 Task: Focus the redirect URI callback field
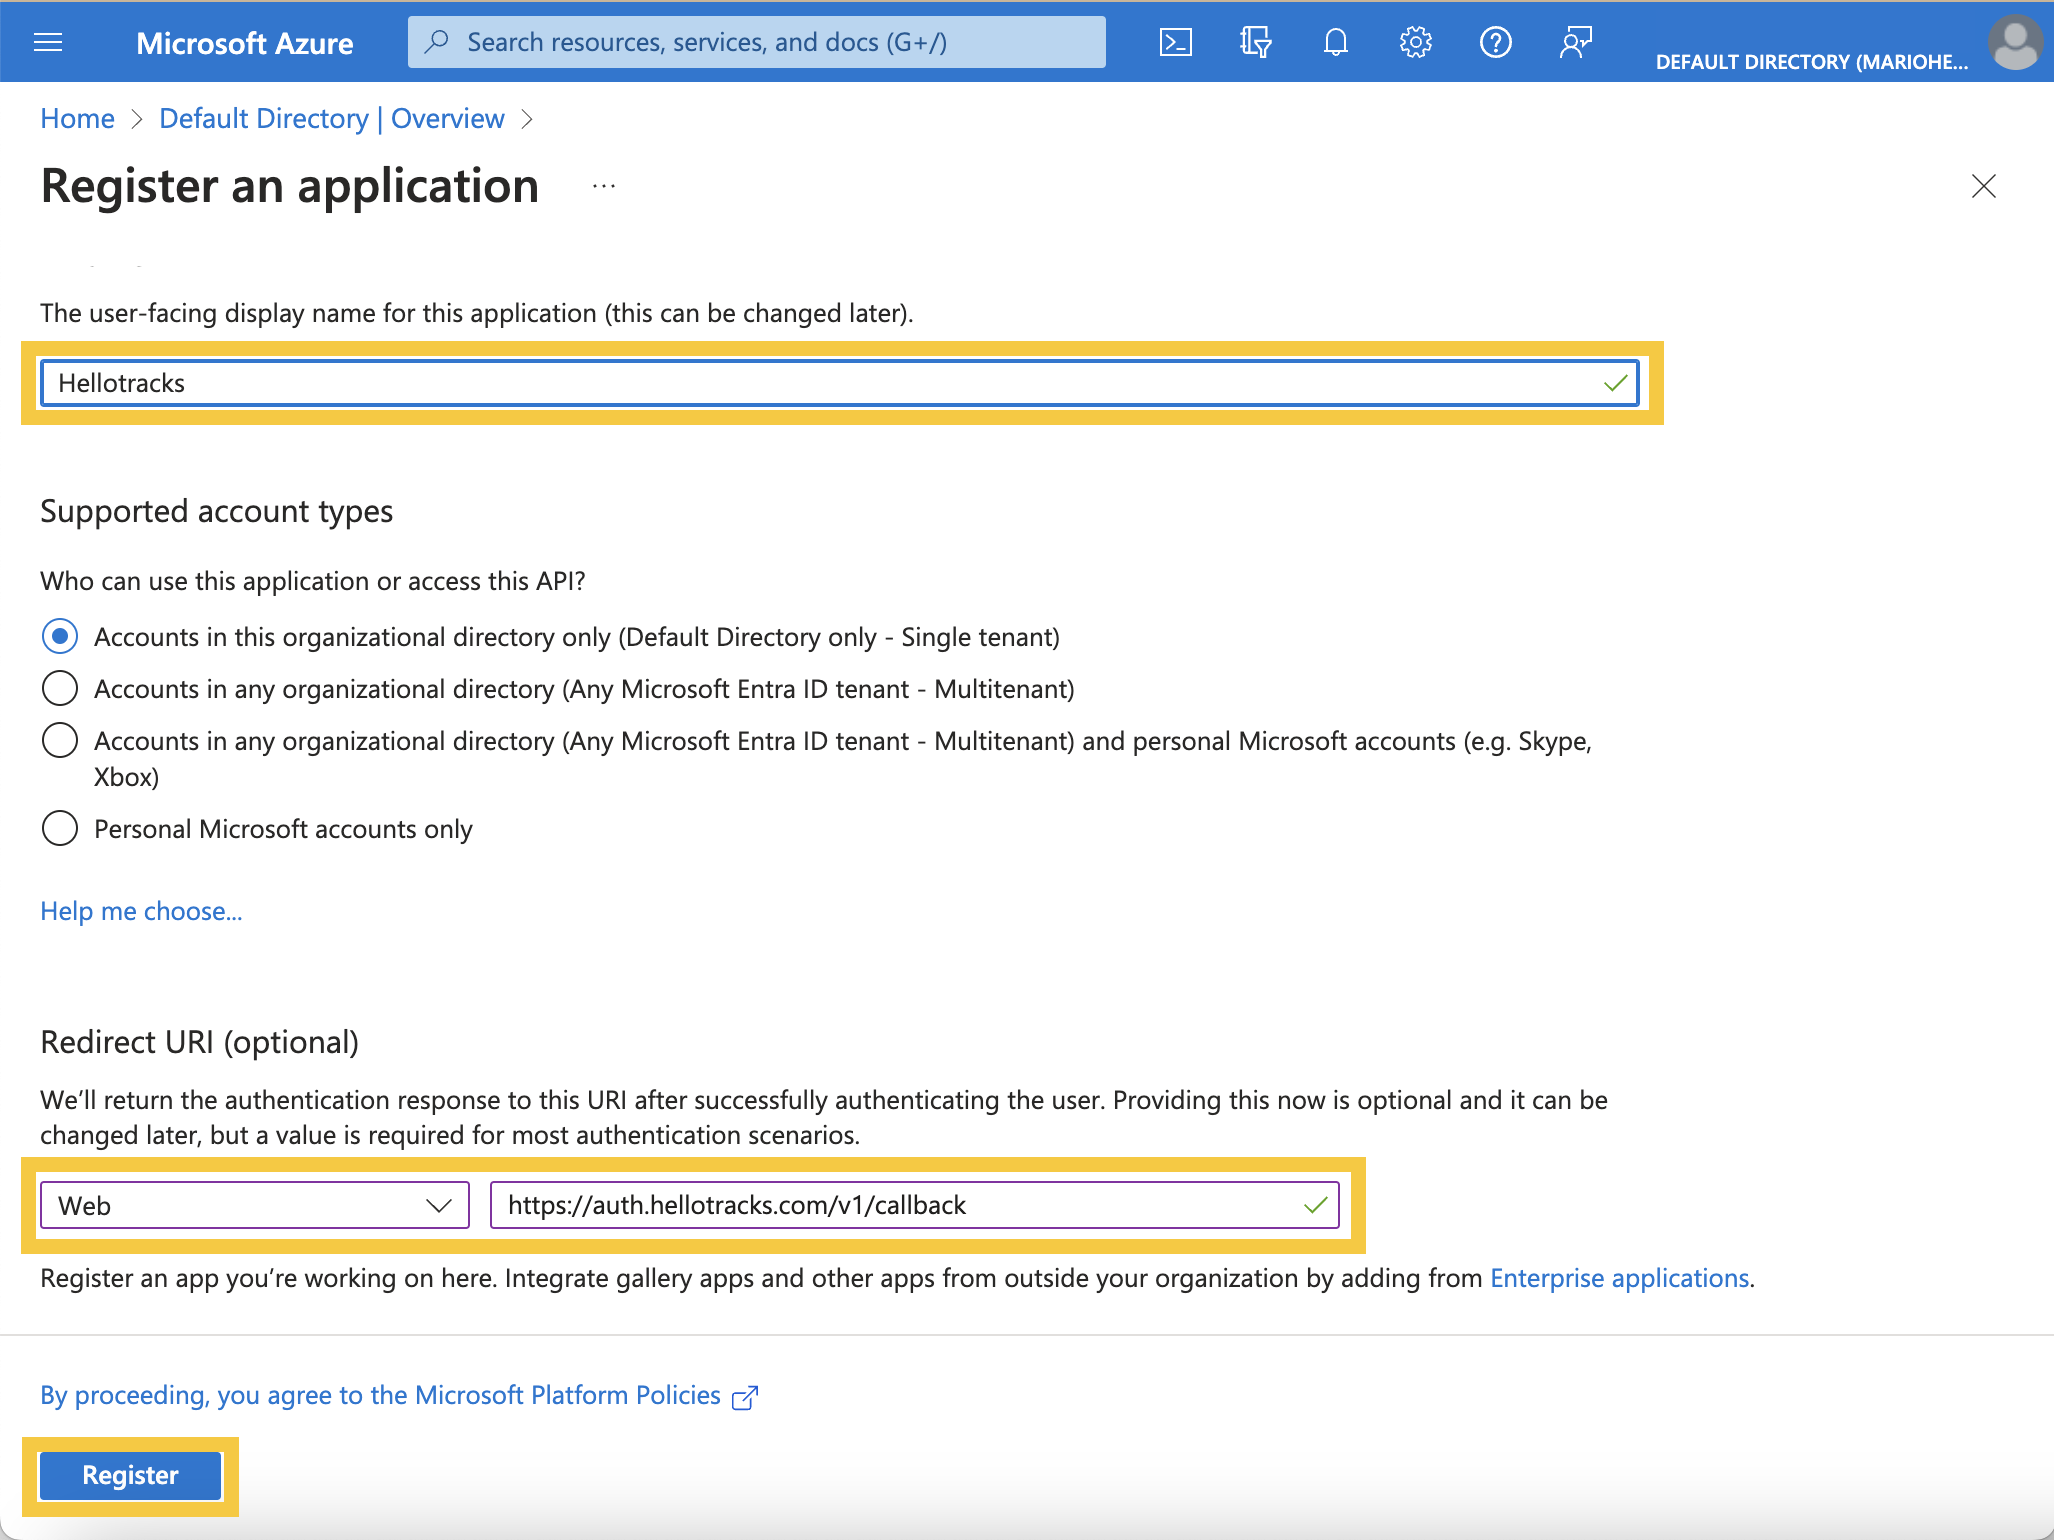[x=914, y=1205]
